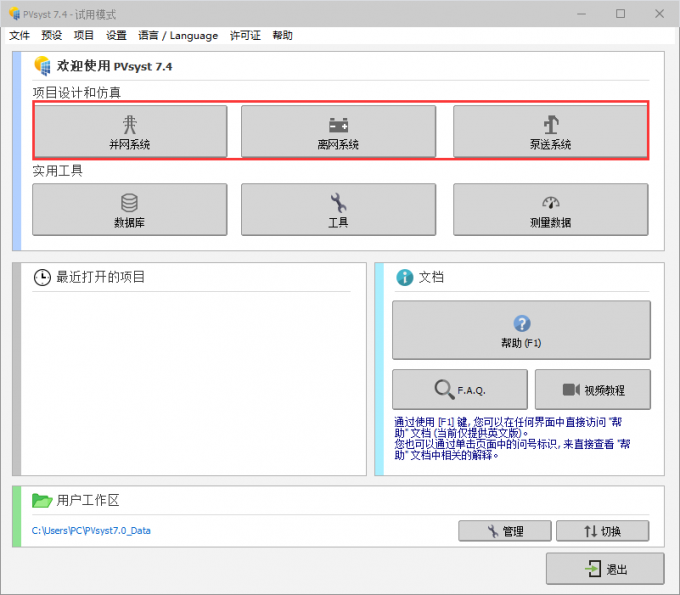Viewport: 680px width, 595px height.
Task: Click the 工具 wrench icon
Action: (338, 203)
